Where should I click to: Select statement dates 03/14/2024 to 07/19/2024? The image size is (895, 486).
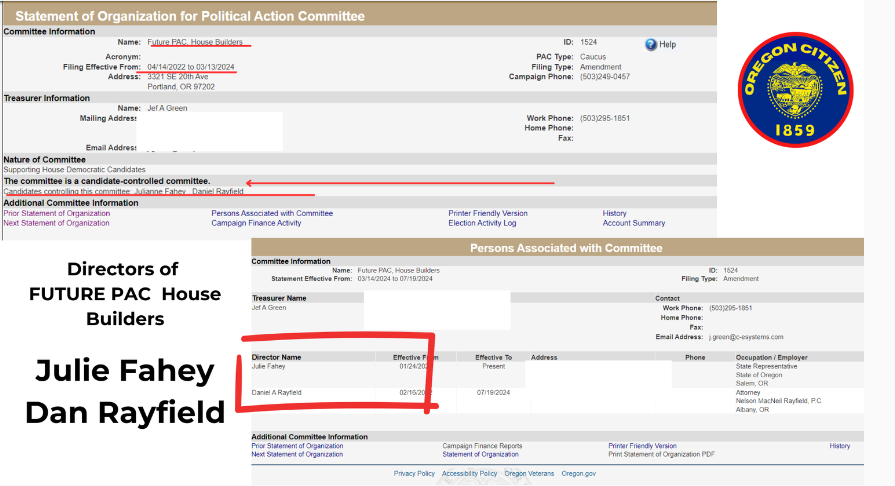pyautogui.click(x=395, y=279)
